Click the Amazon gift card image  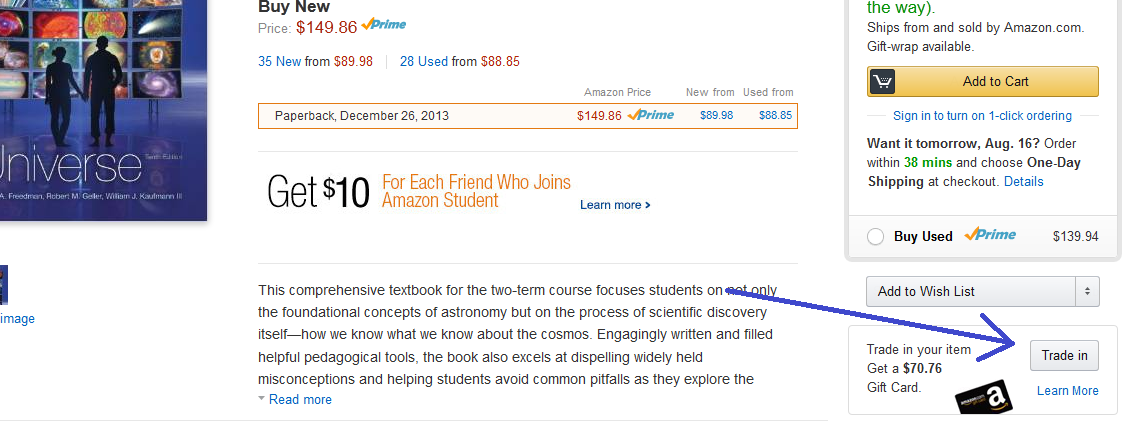click(984, 399)
